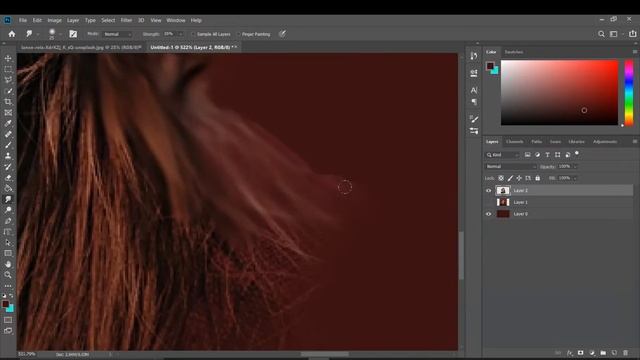Screen dimensions: 640x360
Task: Open the layer filter Kind dropdown
Action: pyautogui.click(x=502, y=155)
